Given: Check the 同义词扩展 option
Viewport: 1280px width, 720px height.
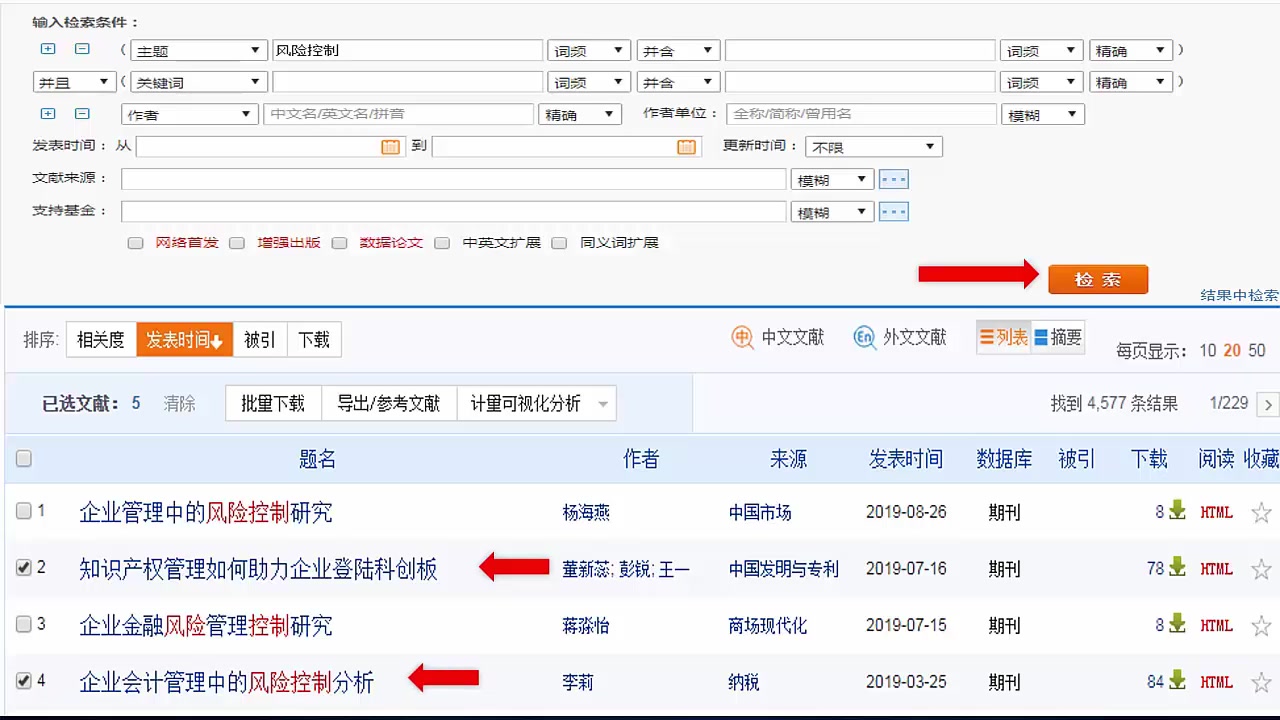Looking at the screenshot, I should [559, 242].
